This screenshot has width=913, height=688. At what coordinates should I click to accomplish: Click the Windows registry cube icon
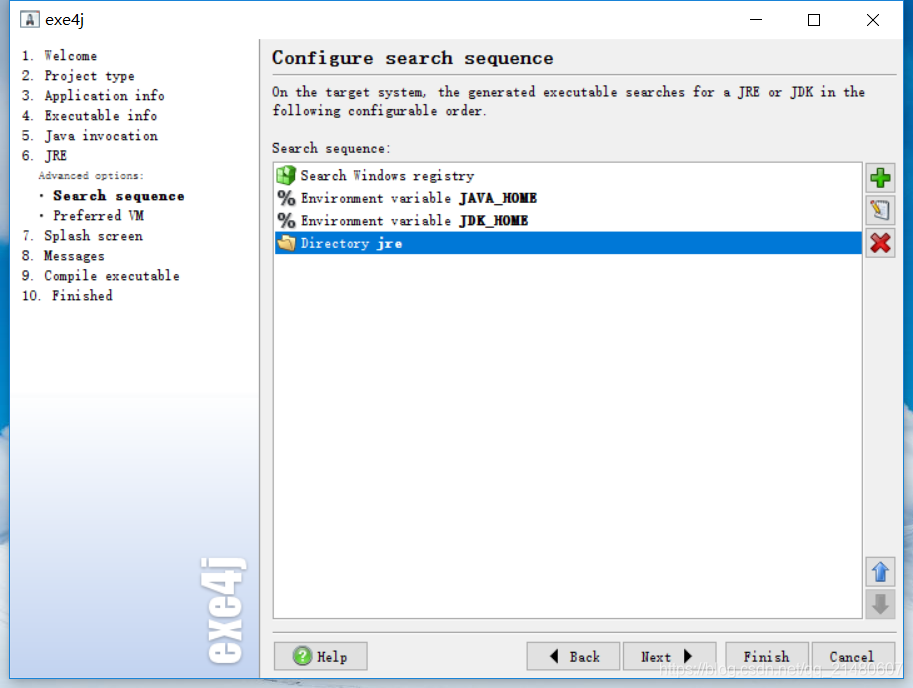coord(286,175)
